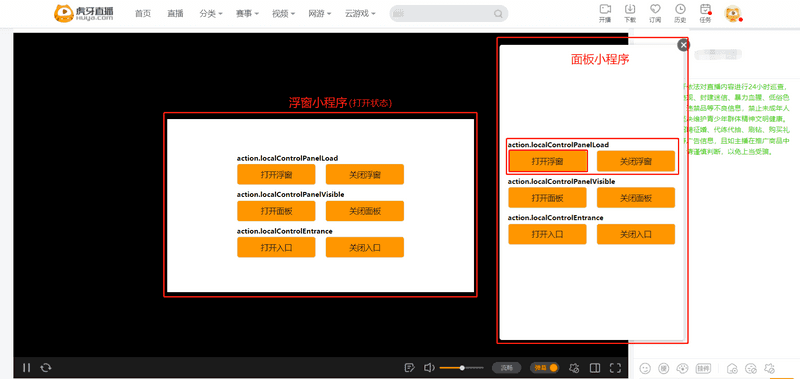This screenshot has width=800, height=379.
Task: Open danmaku settings gear in player bar
Action: [574, 367]
